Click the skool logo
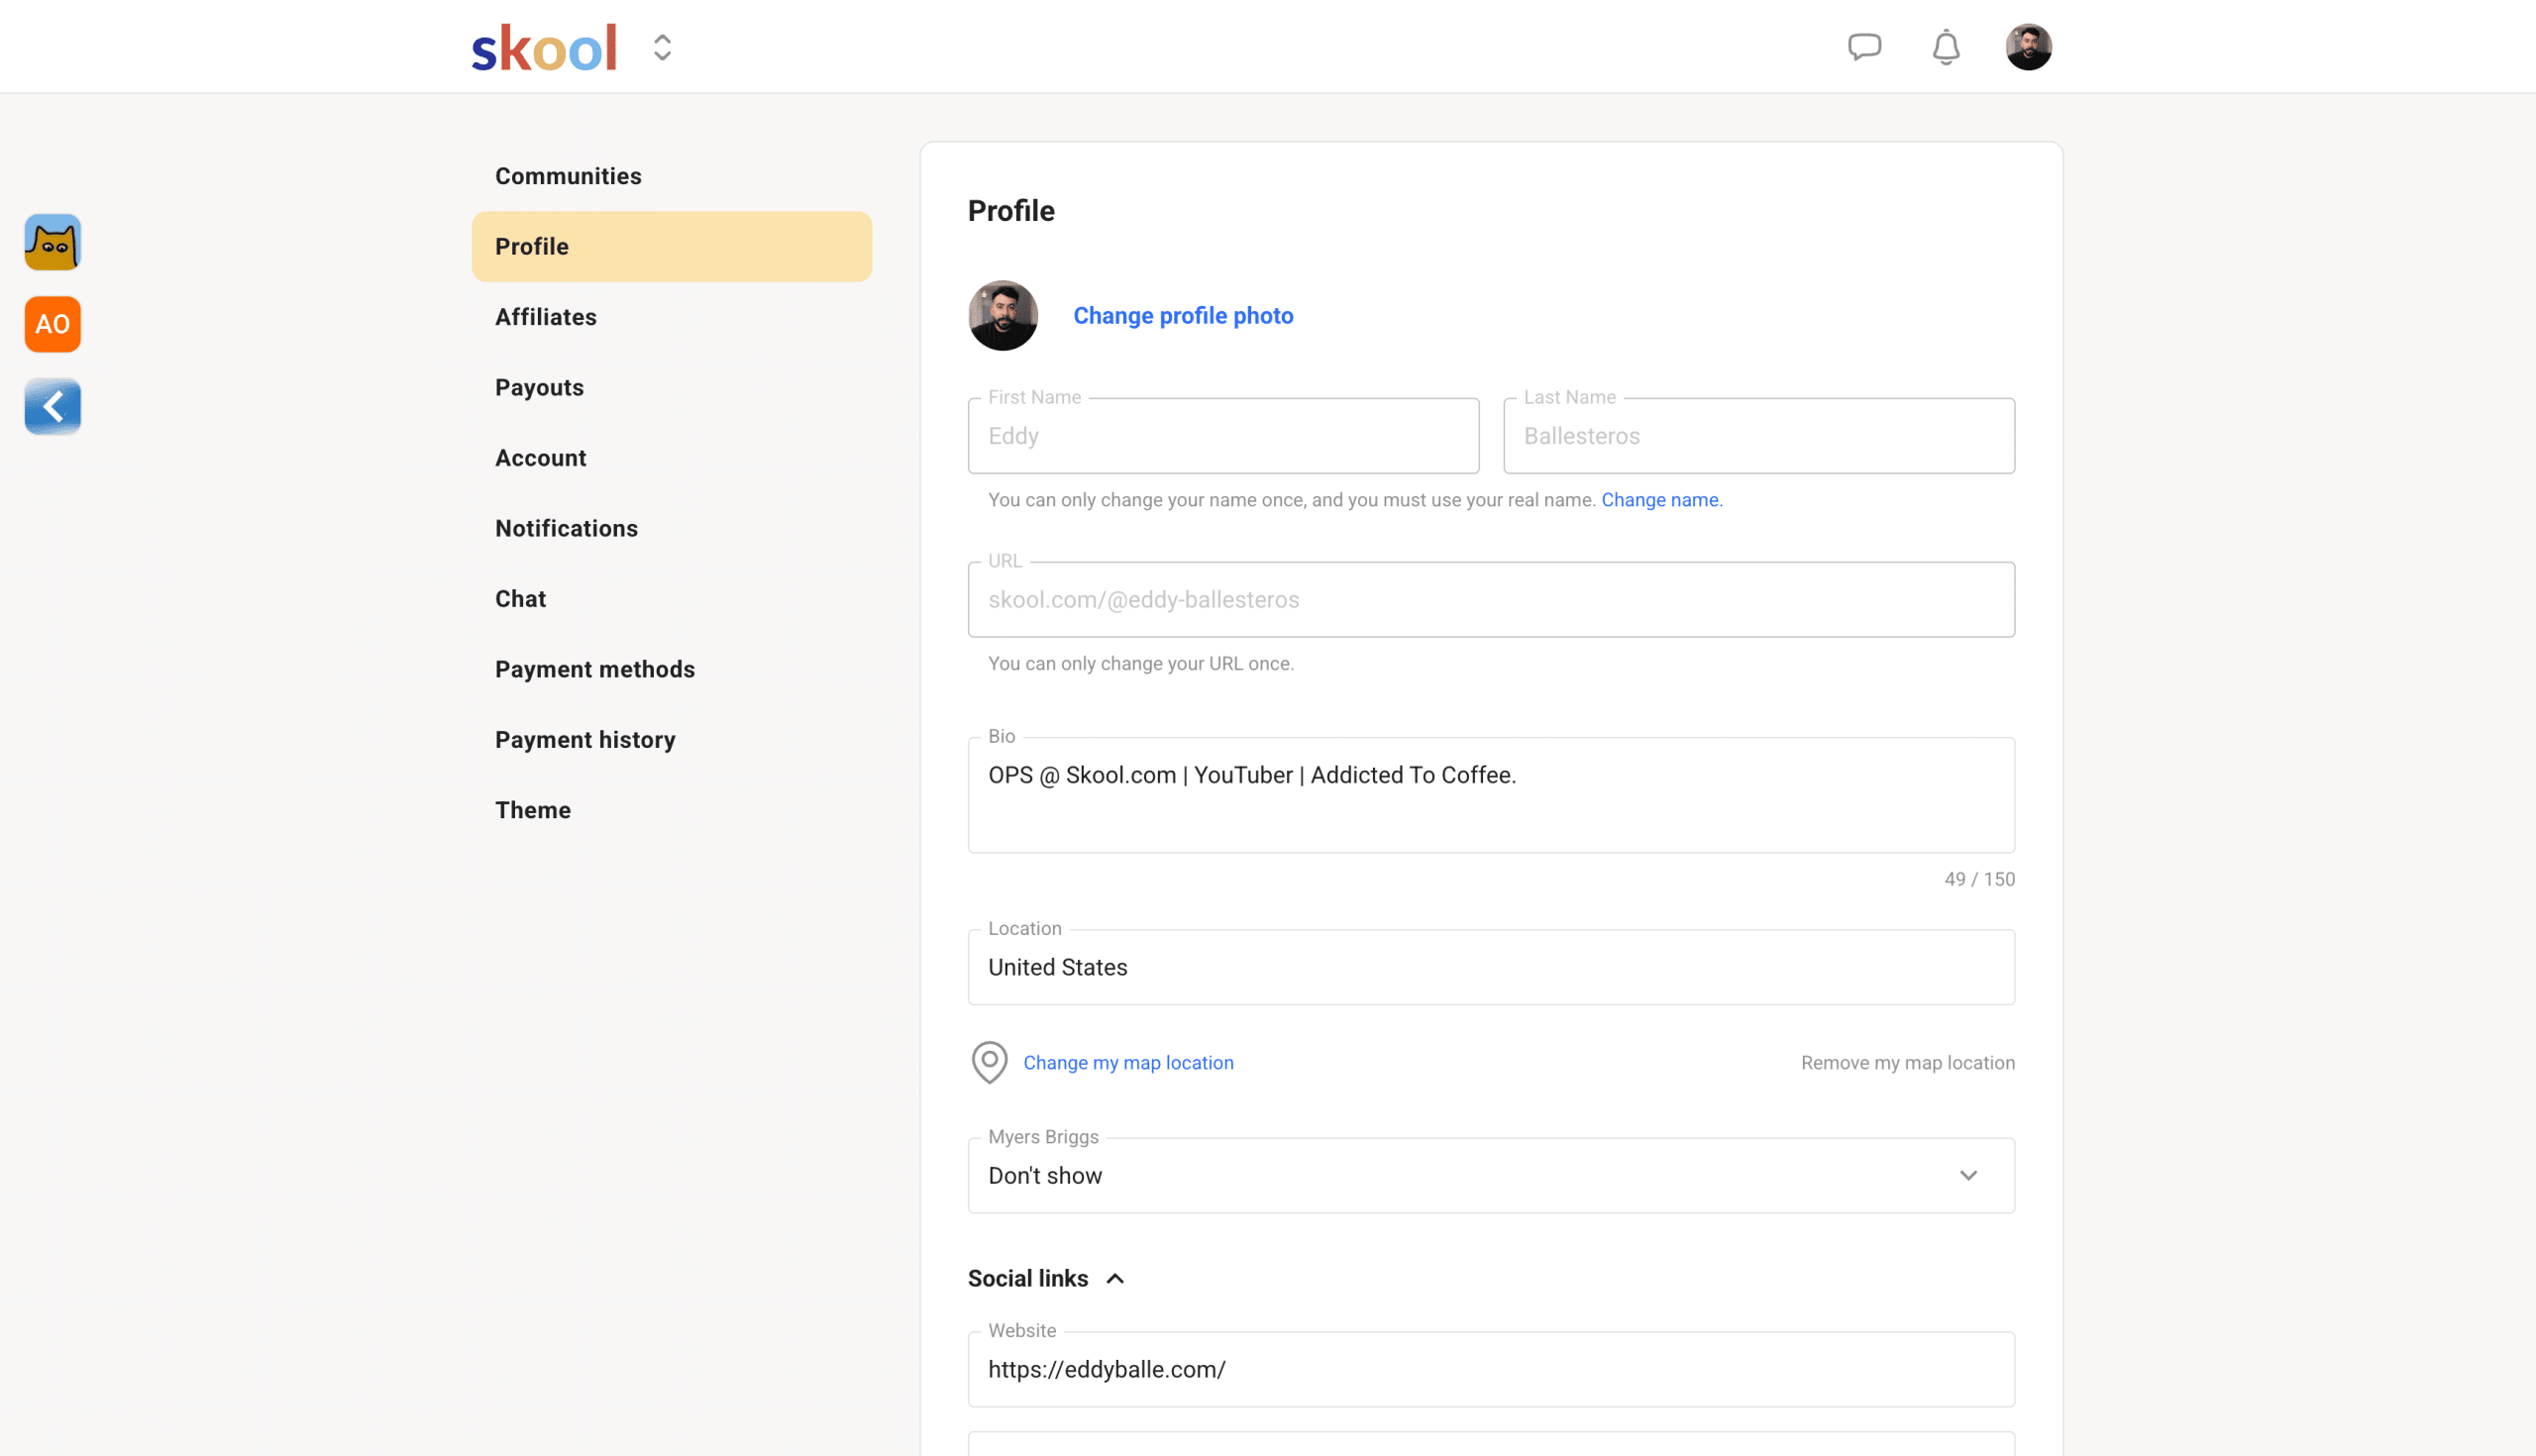The width and height of the screenshot is (2536, 1456). coord(544,48)
